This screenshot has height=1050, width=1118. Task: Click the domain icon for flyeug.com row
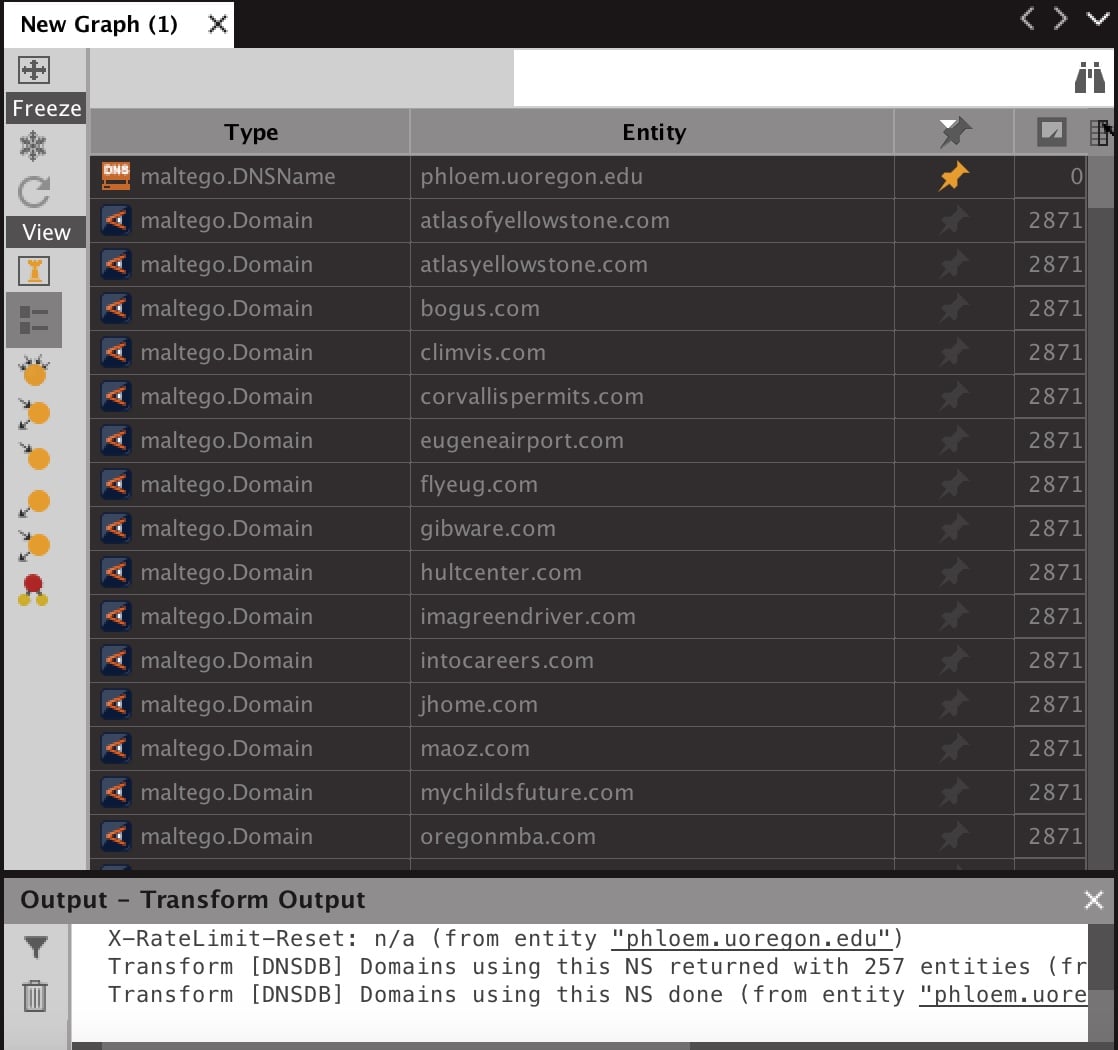[116, 484]
